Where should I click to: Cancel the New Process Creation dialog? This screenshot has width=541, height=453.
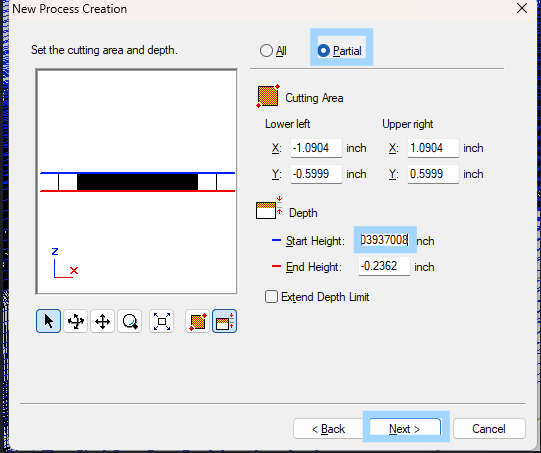pyautogui.click(x=489, y=429)
